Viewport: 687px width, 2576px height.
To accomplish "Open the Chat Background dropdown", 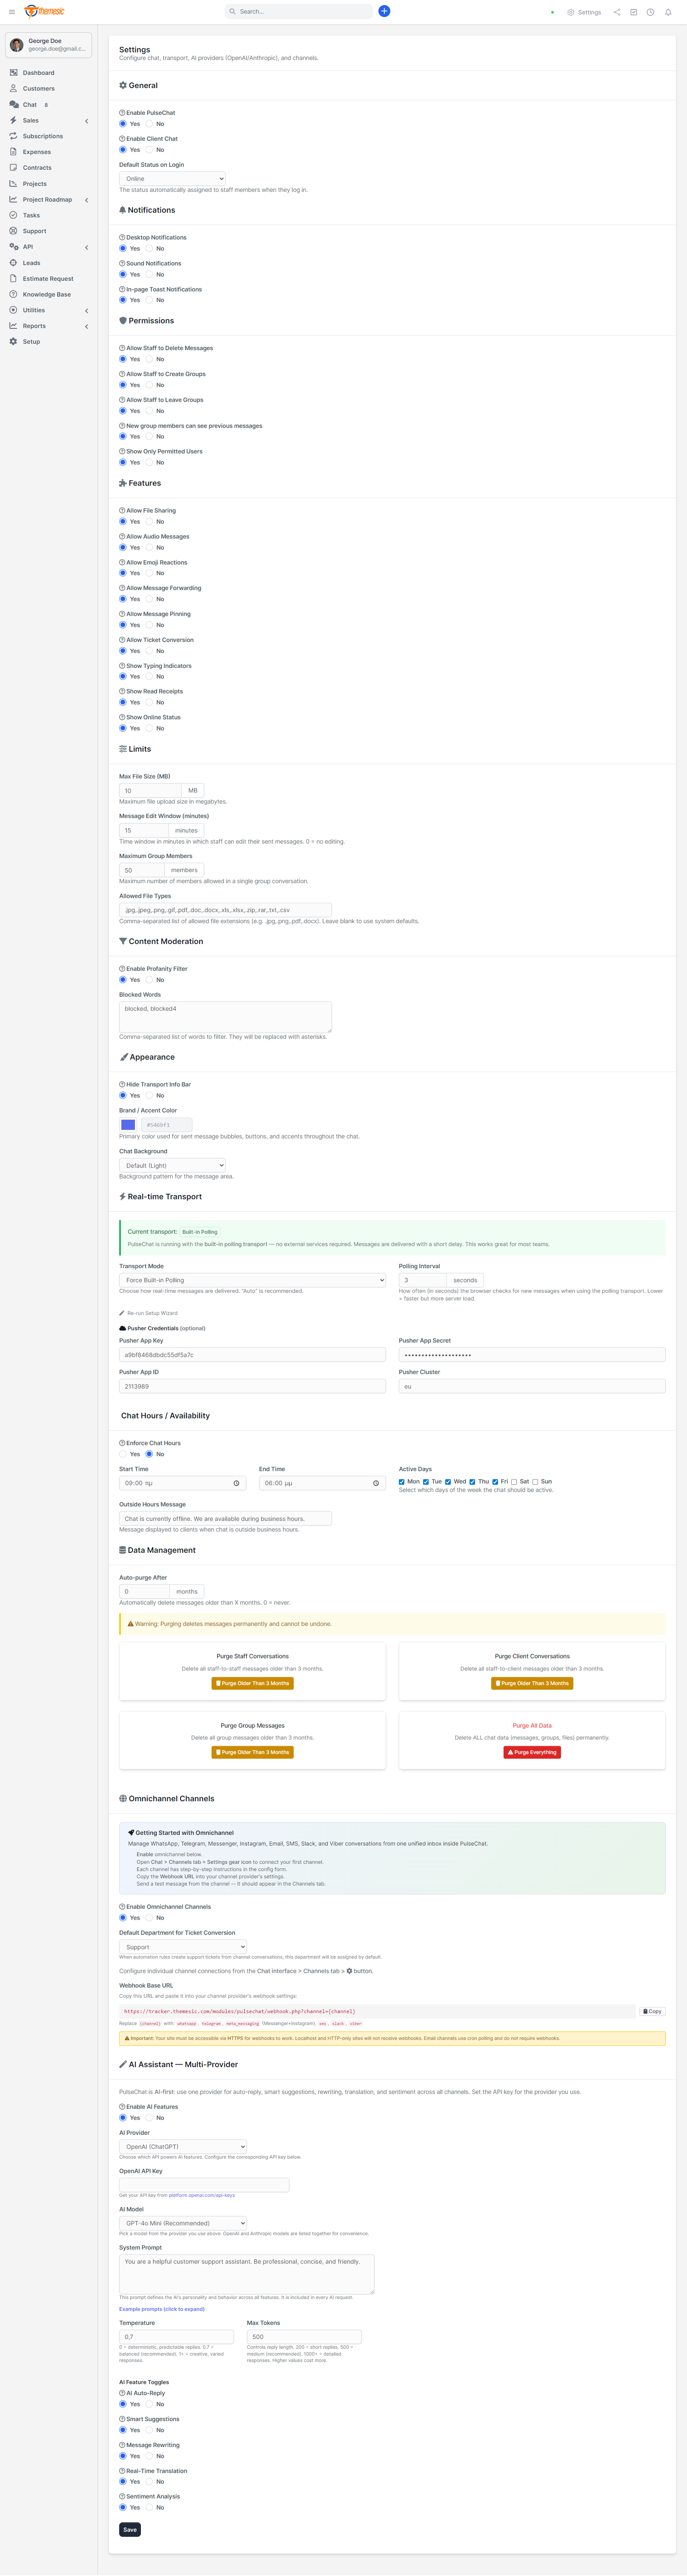I will 172,1165.
